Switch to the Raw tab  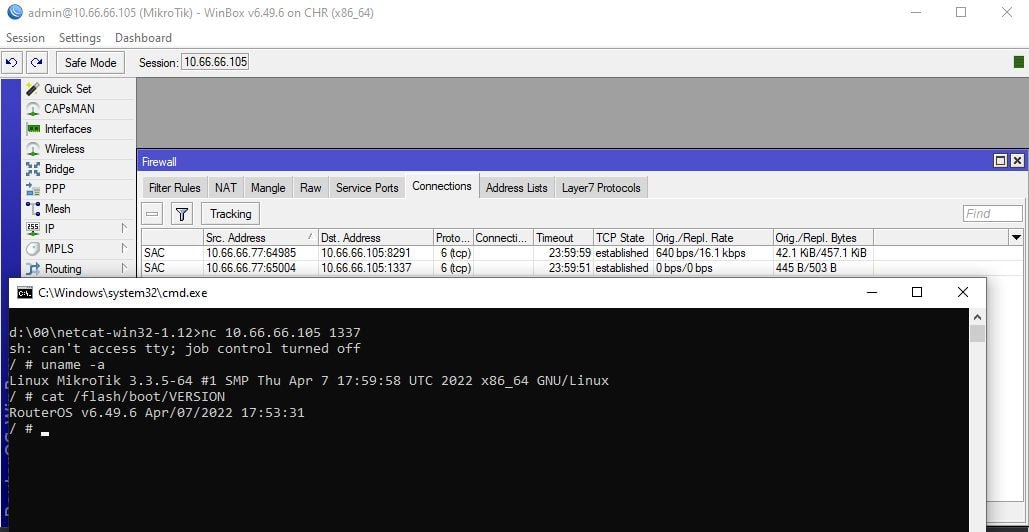(x=310, y=188)
